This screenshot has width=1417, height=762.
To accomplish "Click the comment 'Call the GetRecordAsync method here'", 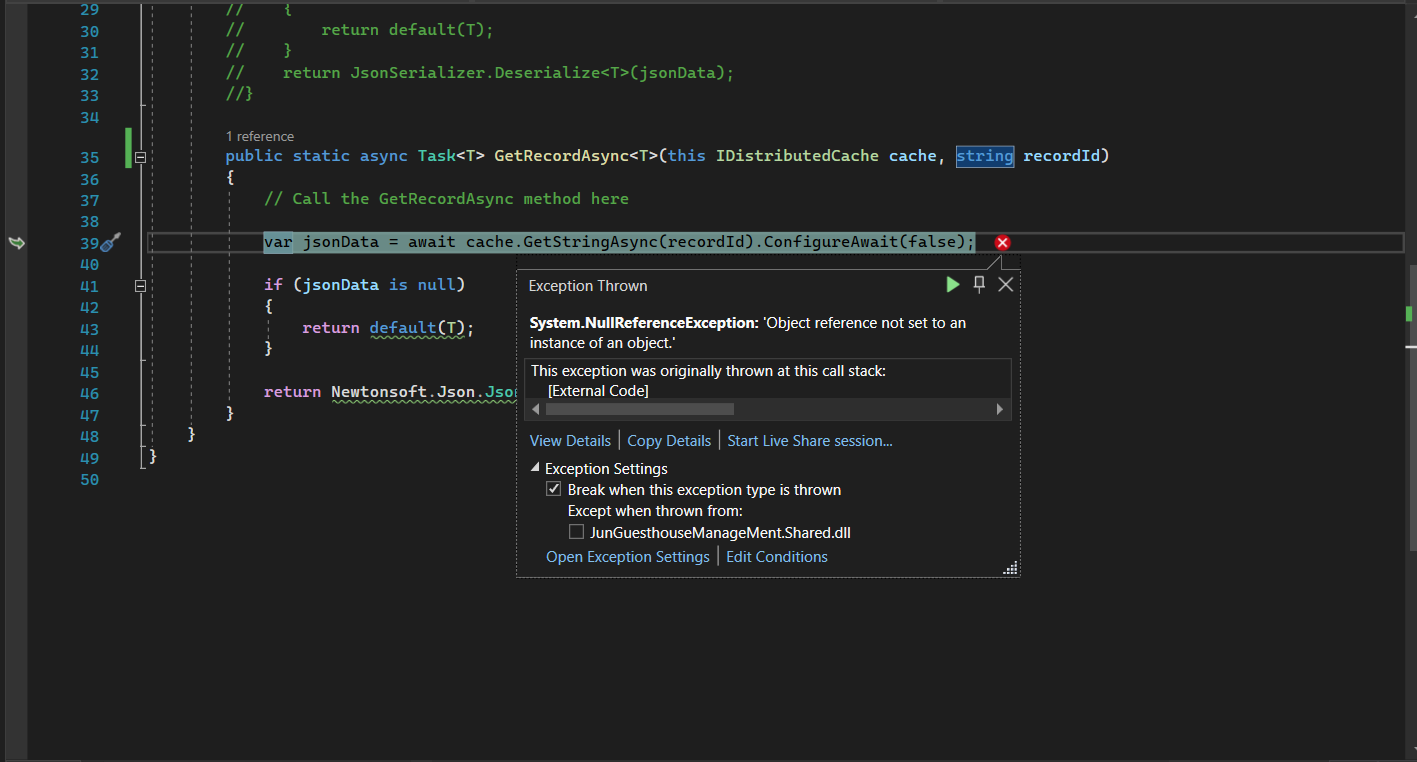I will [x=446, y=199].
